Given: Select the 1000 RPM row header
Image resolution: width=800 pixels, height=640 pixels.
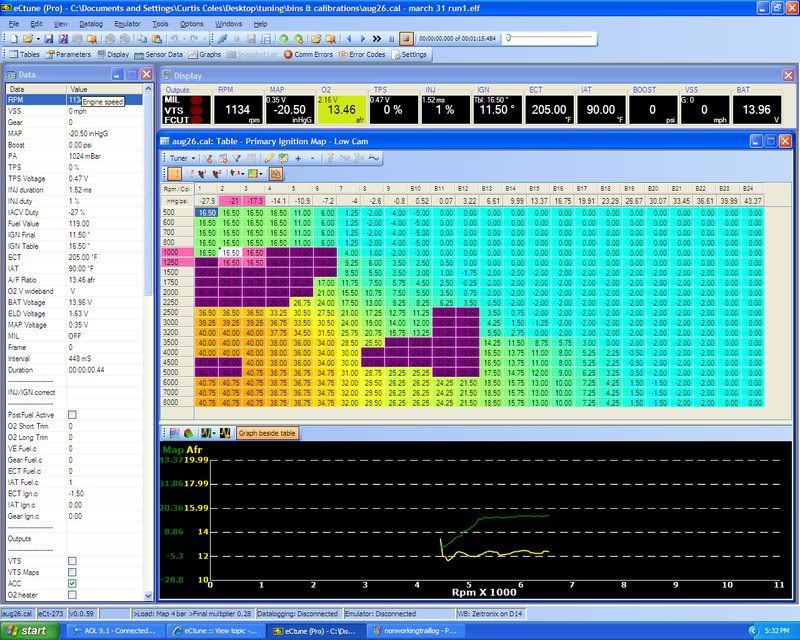Looking at the screenshot, I should click(x=177, y=253).
